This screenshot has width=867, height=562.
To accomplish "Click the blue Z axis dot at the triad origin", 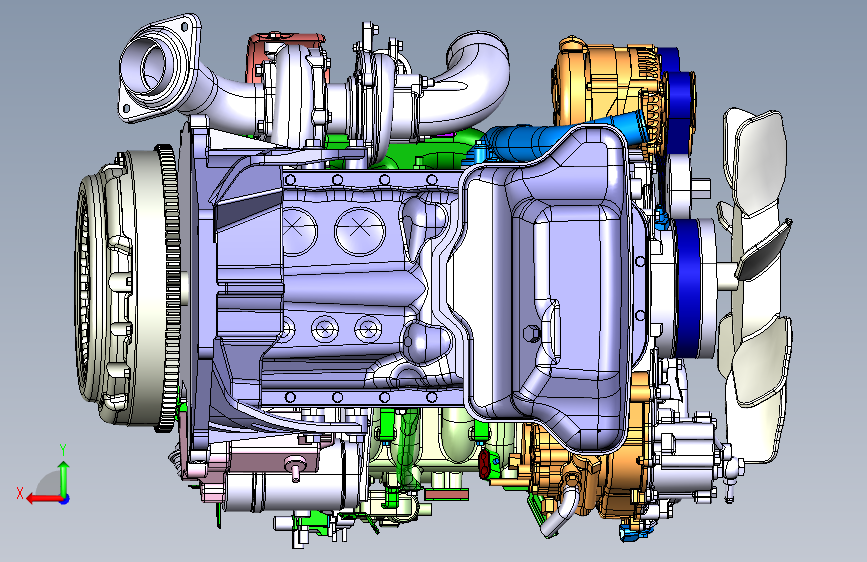I will click(x=65, y=499).
